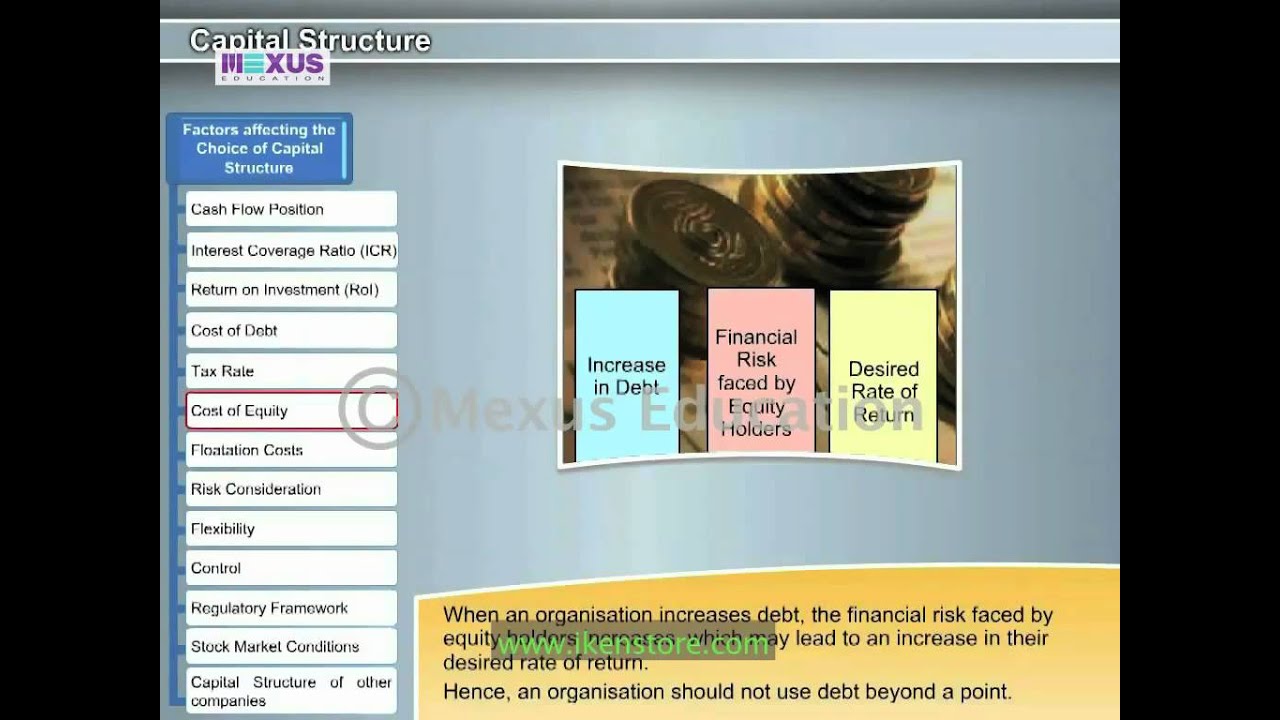Select the Cash Flow Position item

[x=291, y=209]
